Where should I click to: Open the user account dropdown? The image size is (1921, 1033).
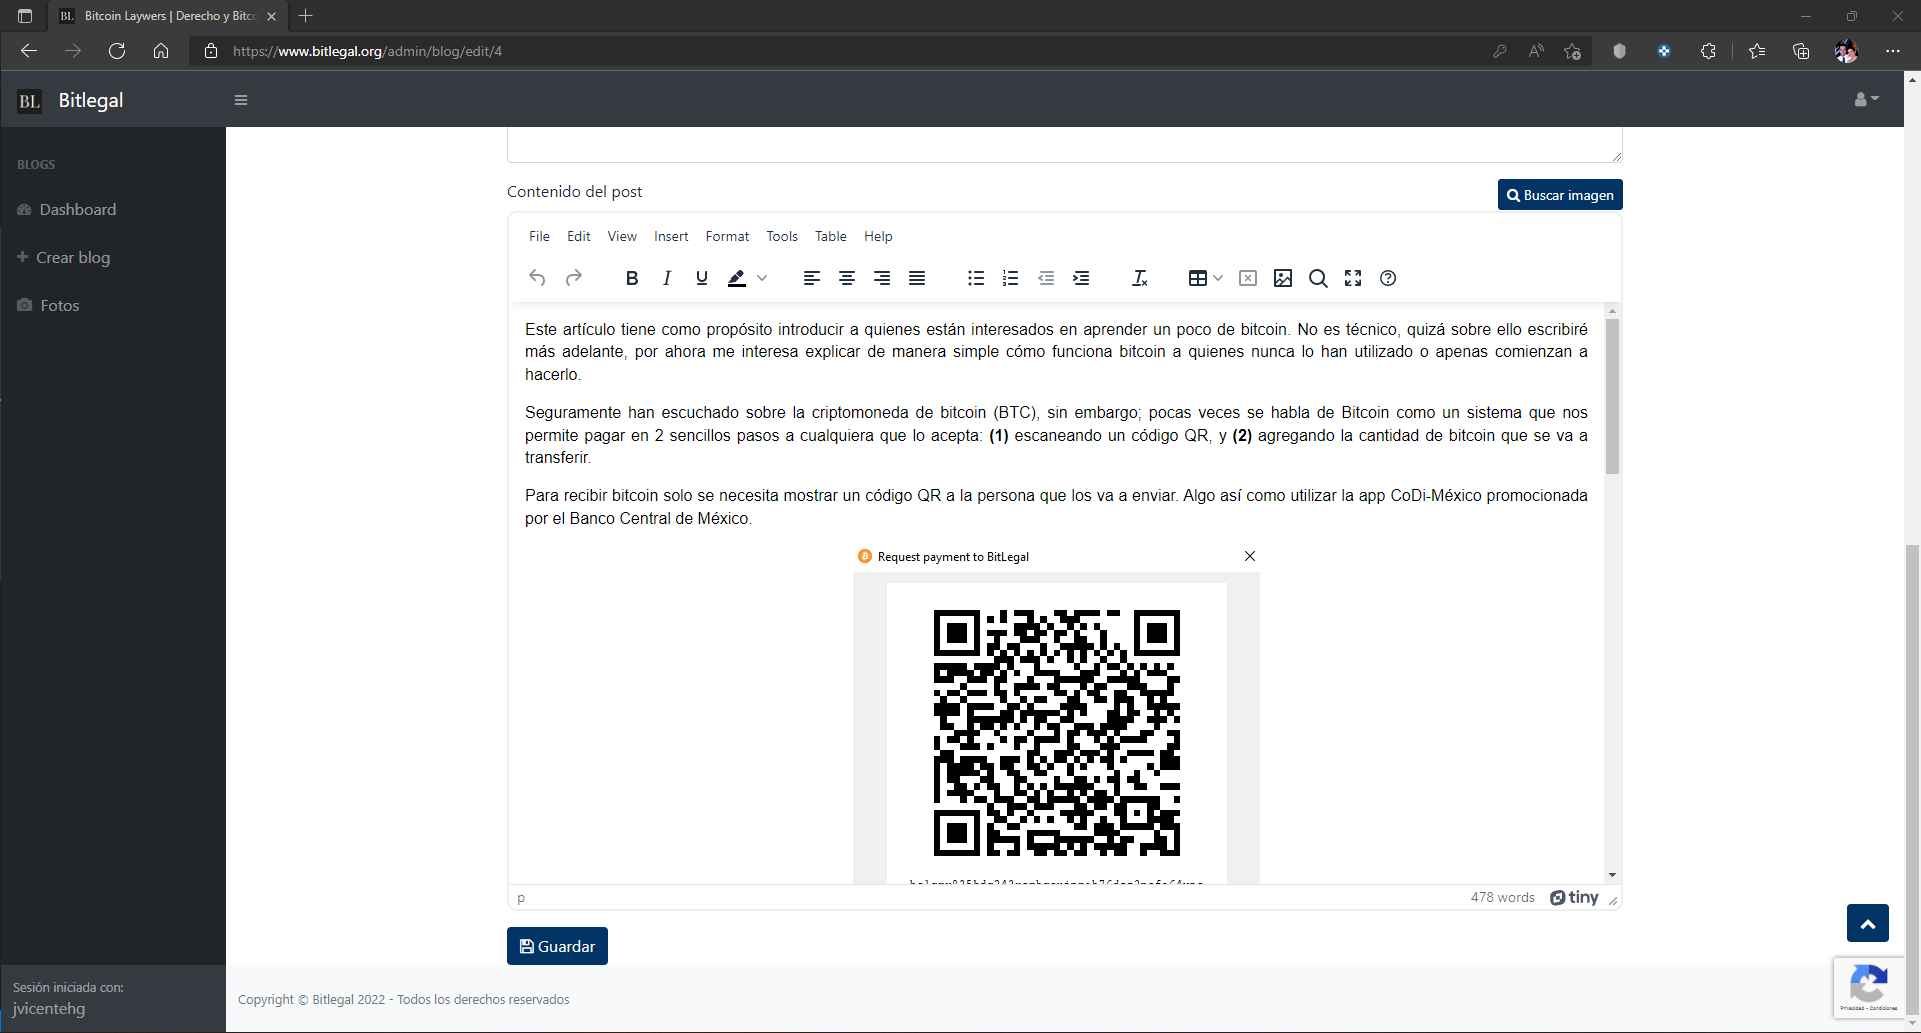[1866, 99]
